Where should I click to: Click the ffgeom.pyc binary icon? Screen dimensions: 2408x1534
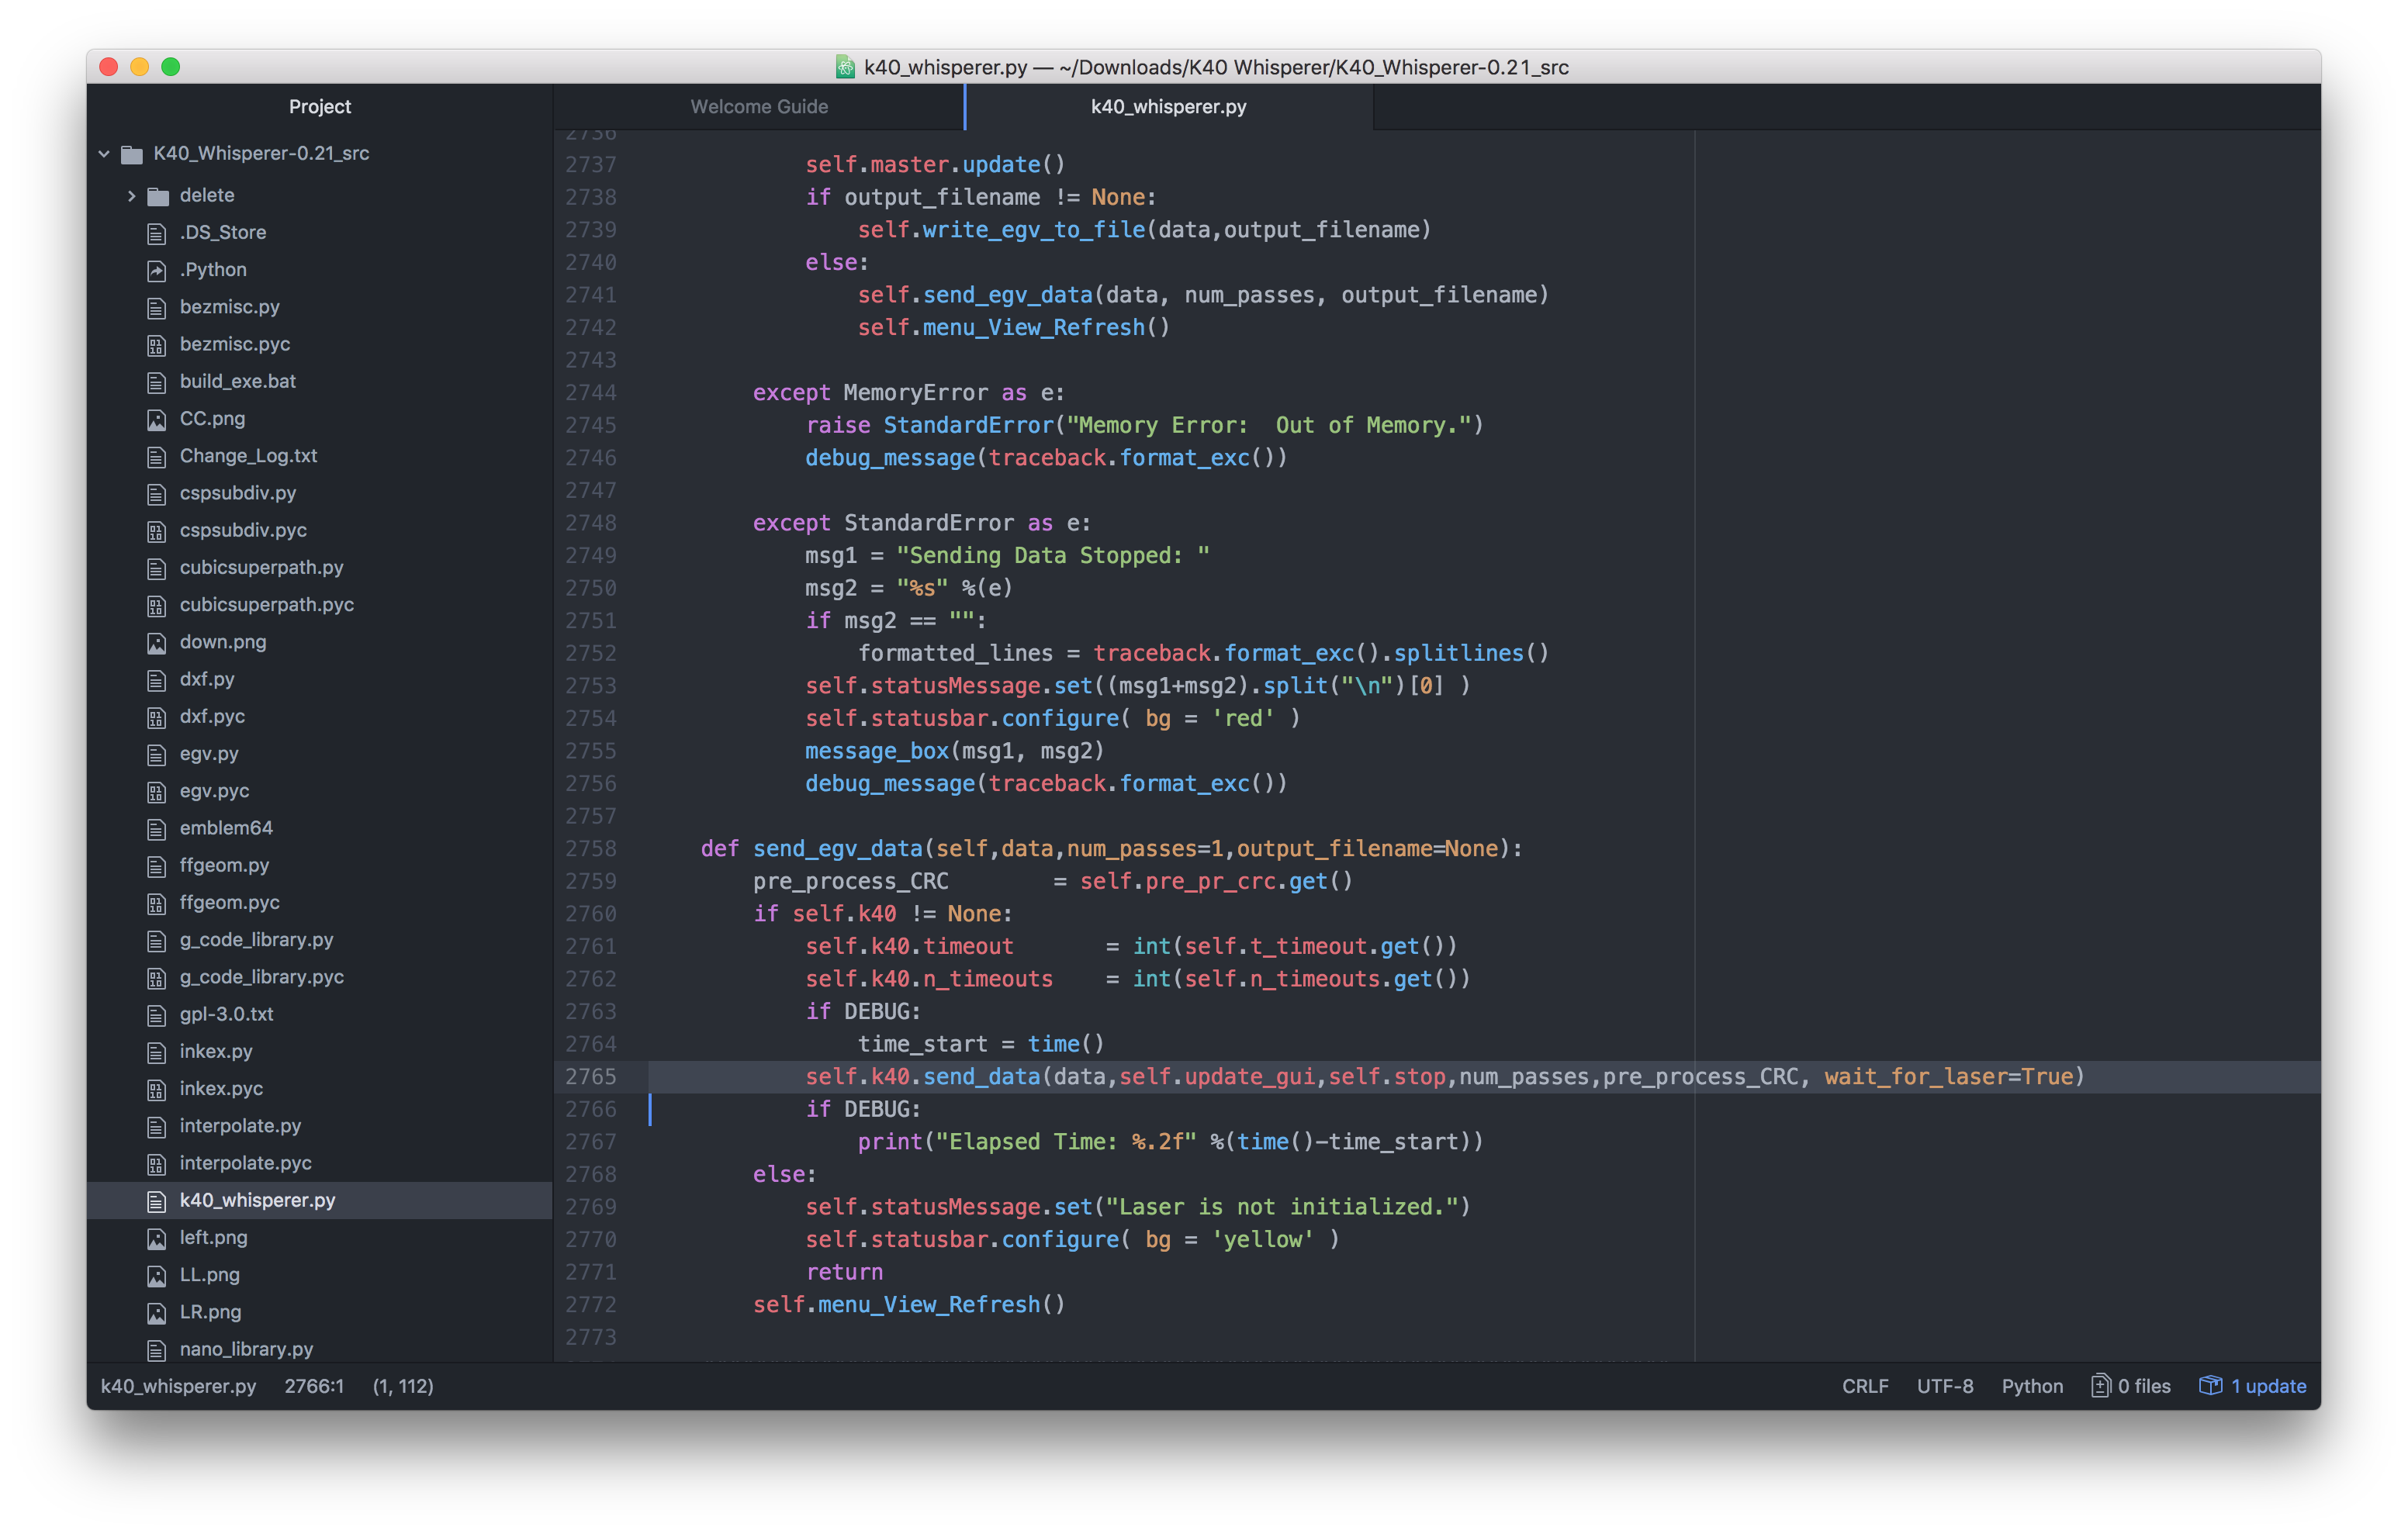click(157, 903)
